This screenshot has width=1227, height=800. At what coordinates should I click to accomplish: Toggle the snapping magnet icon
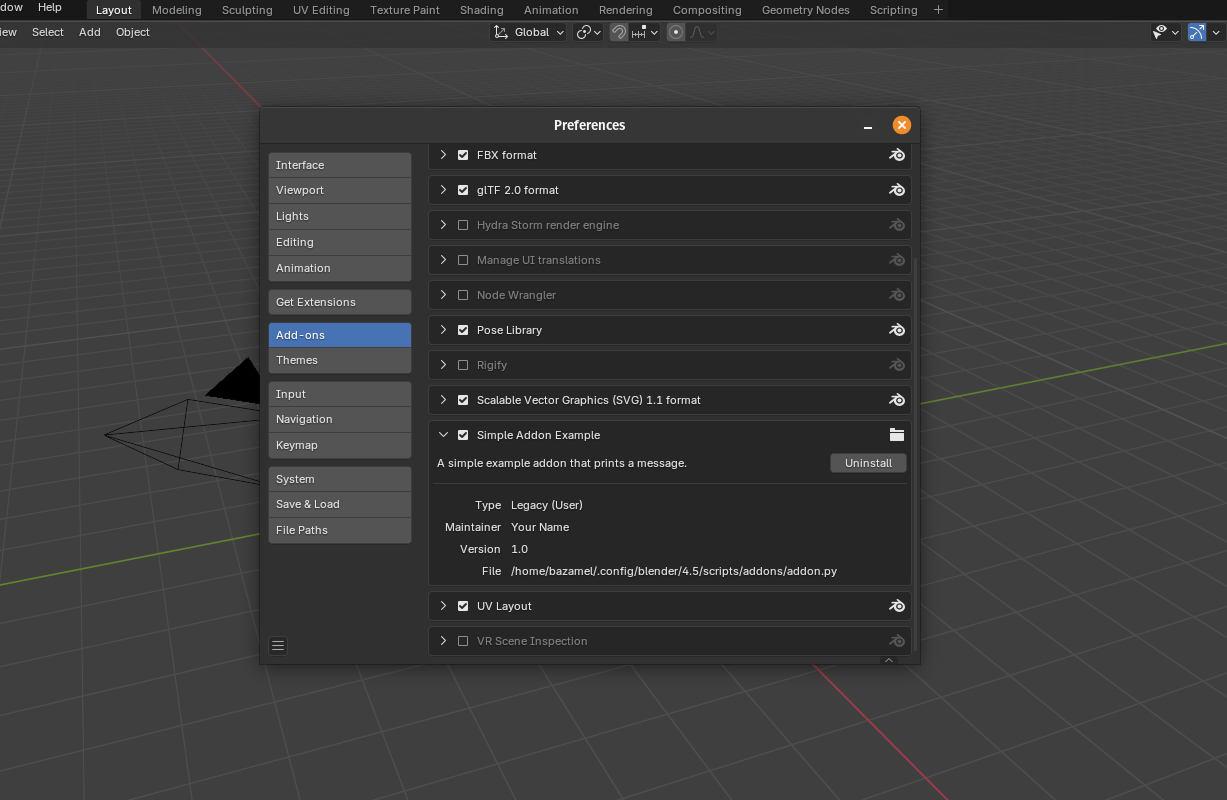pyautogui.click(x=619, y=32)
